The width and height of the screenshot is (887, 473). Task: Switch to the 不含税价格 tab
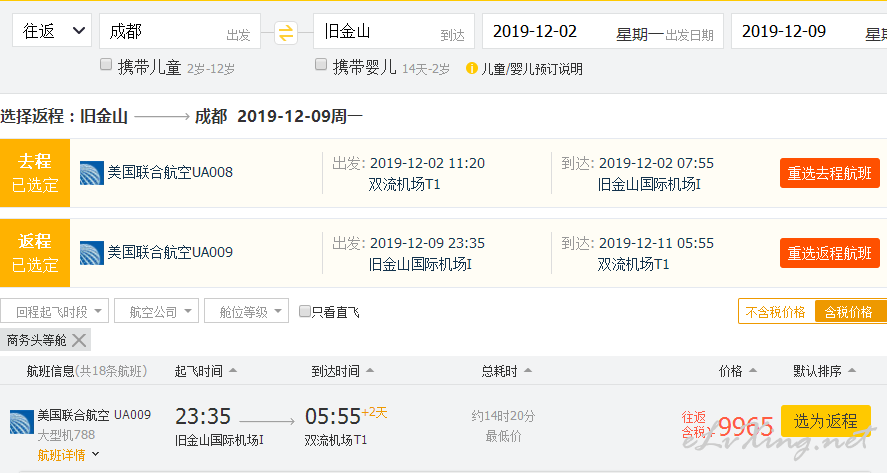click(776, 312)
